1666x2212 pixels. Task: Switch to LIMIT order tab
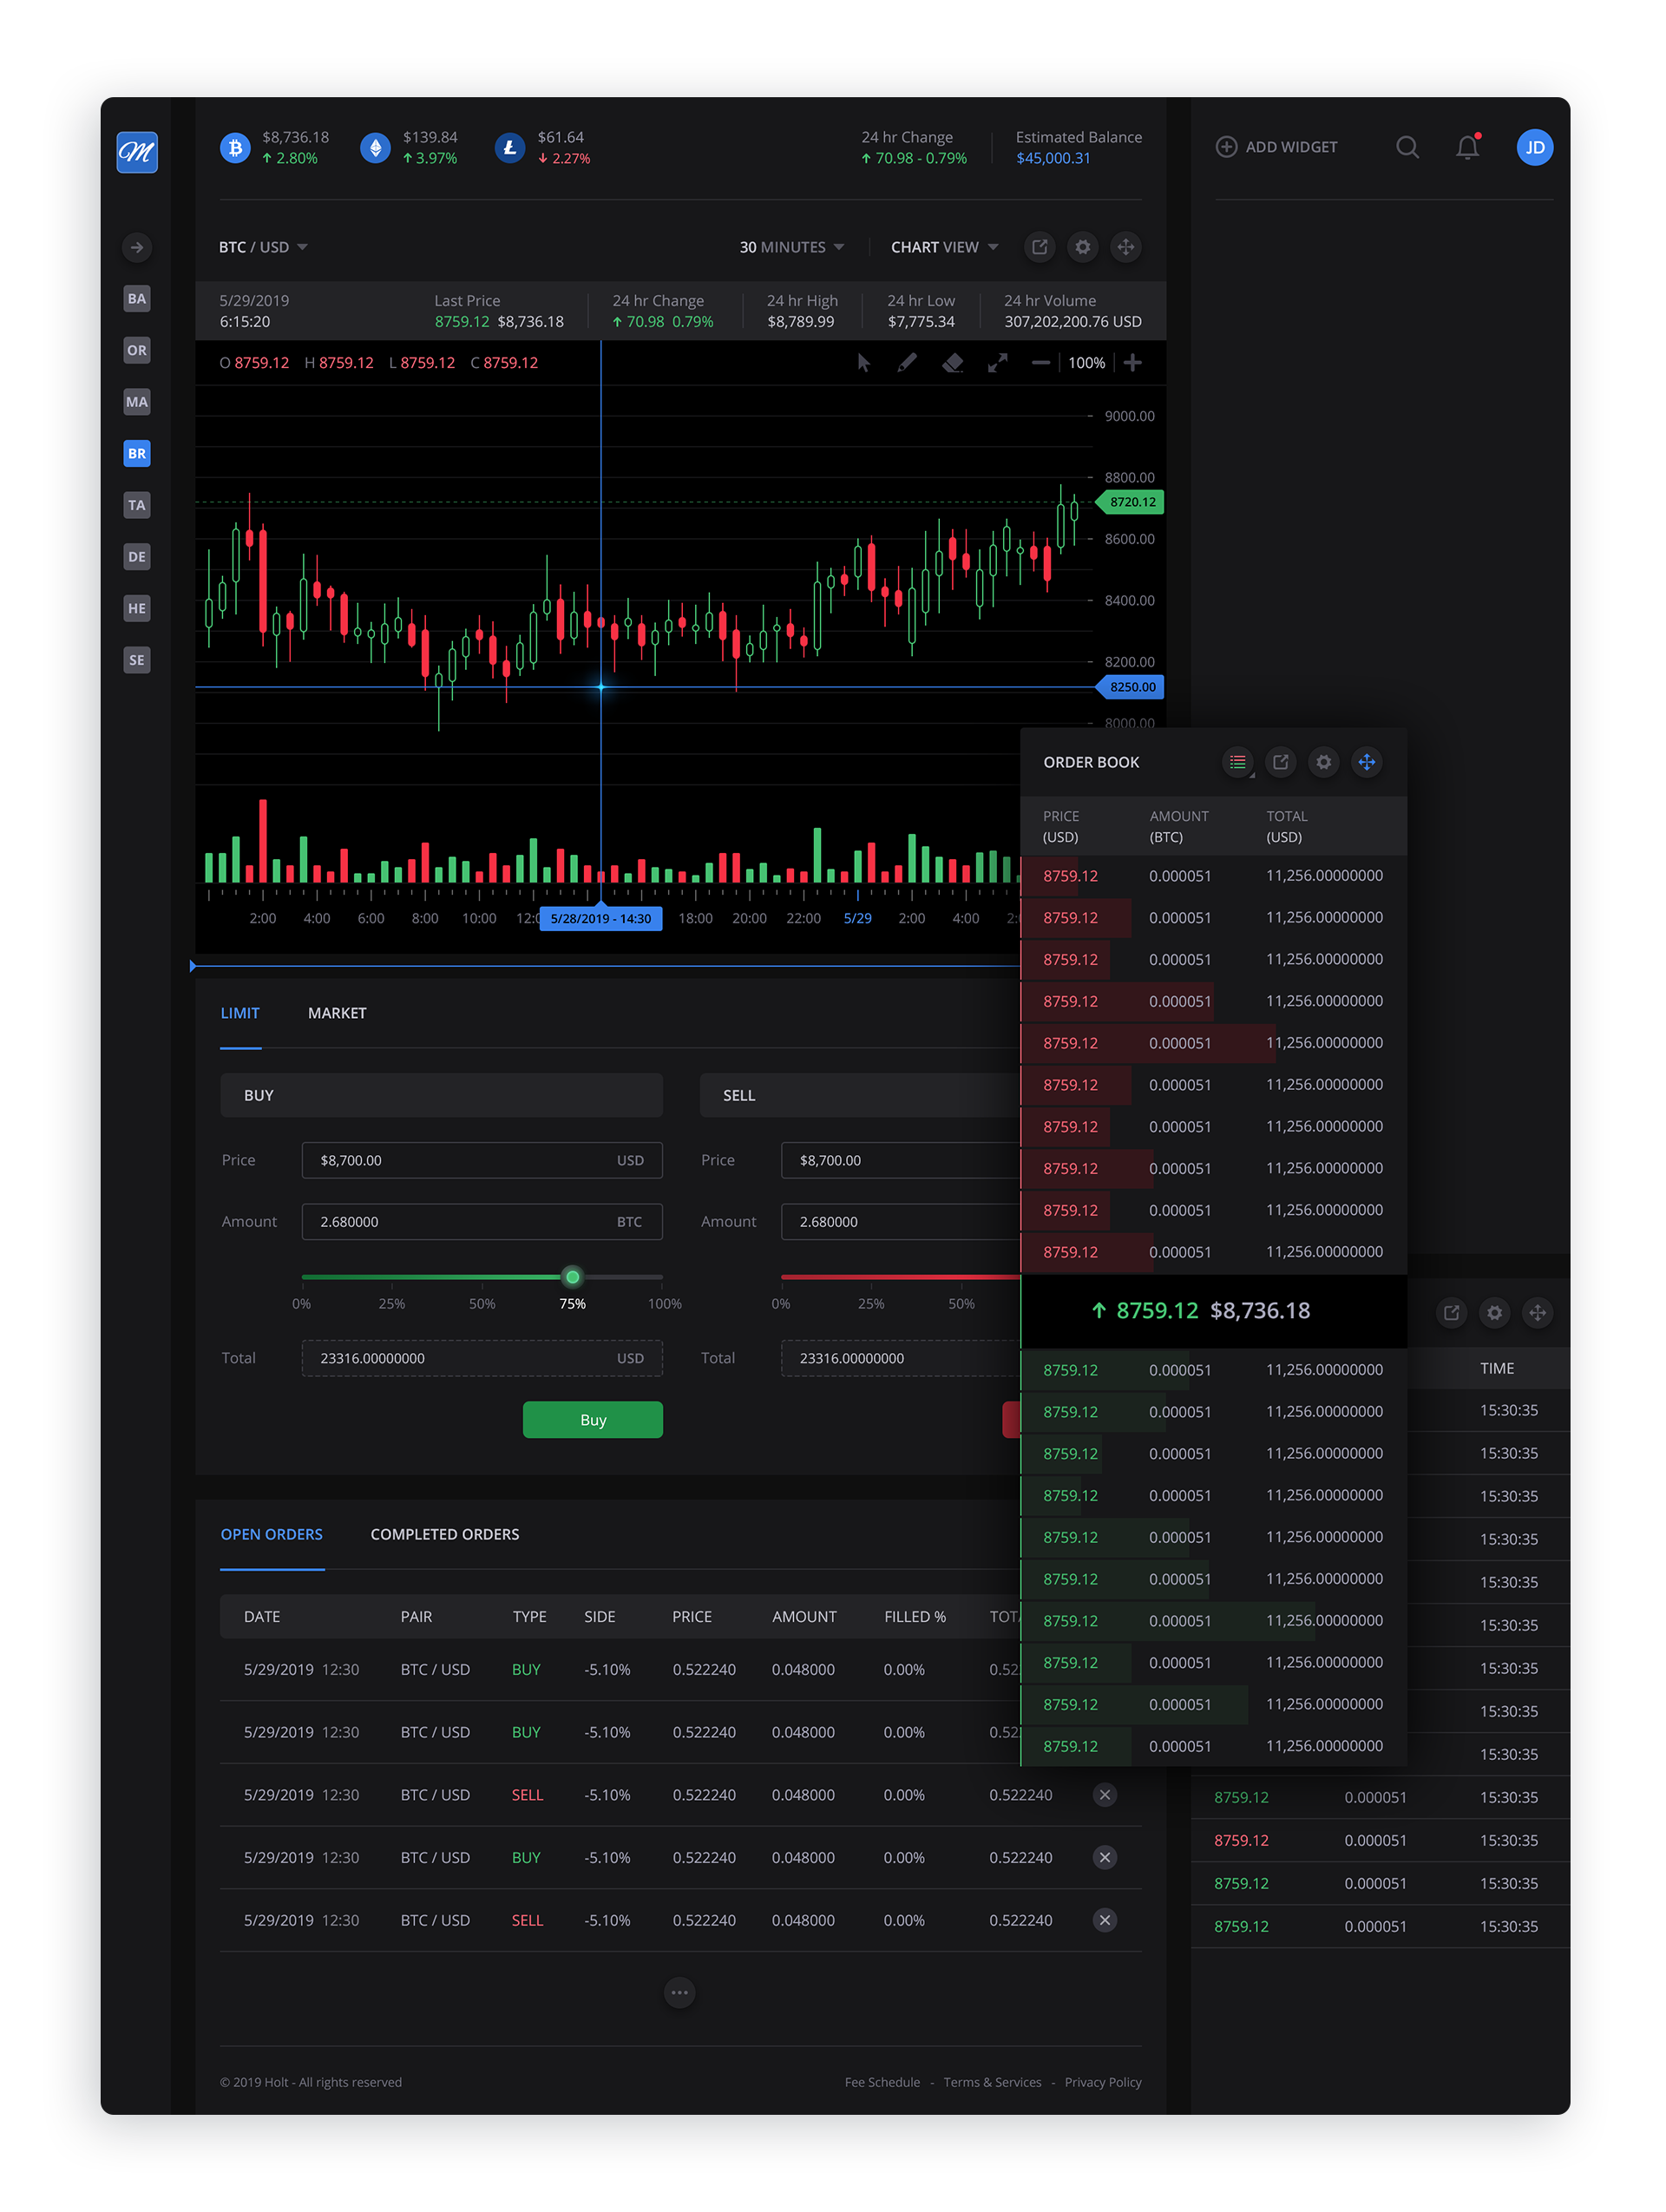point(240,1013)
